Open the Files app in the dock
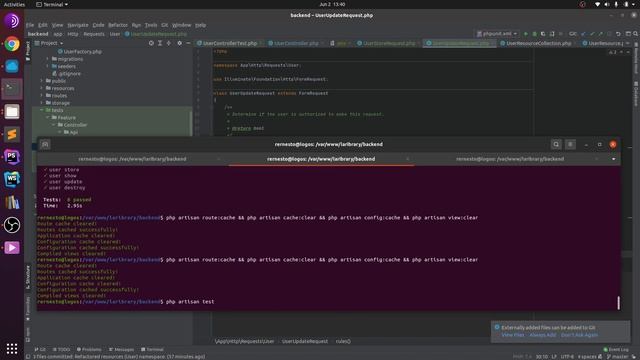The image size is (640, 360). coord(12,111)
